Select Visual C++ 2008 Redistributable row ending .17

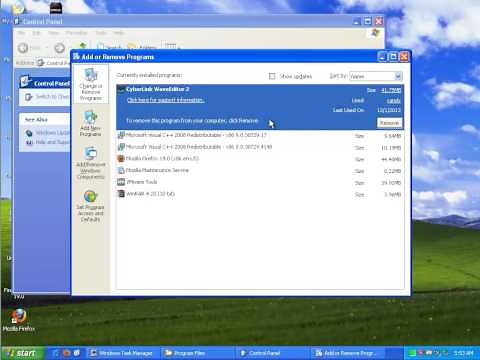pos(260,135)
